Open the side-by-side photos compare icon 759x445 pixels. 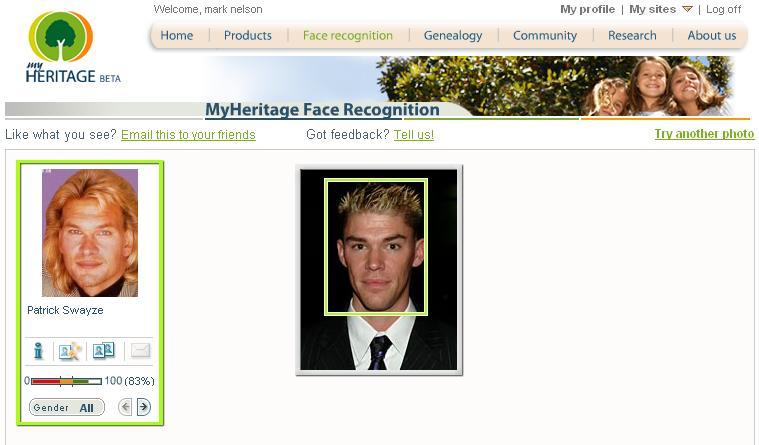(x=104, y=350)
